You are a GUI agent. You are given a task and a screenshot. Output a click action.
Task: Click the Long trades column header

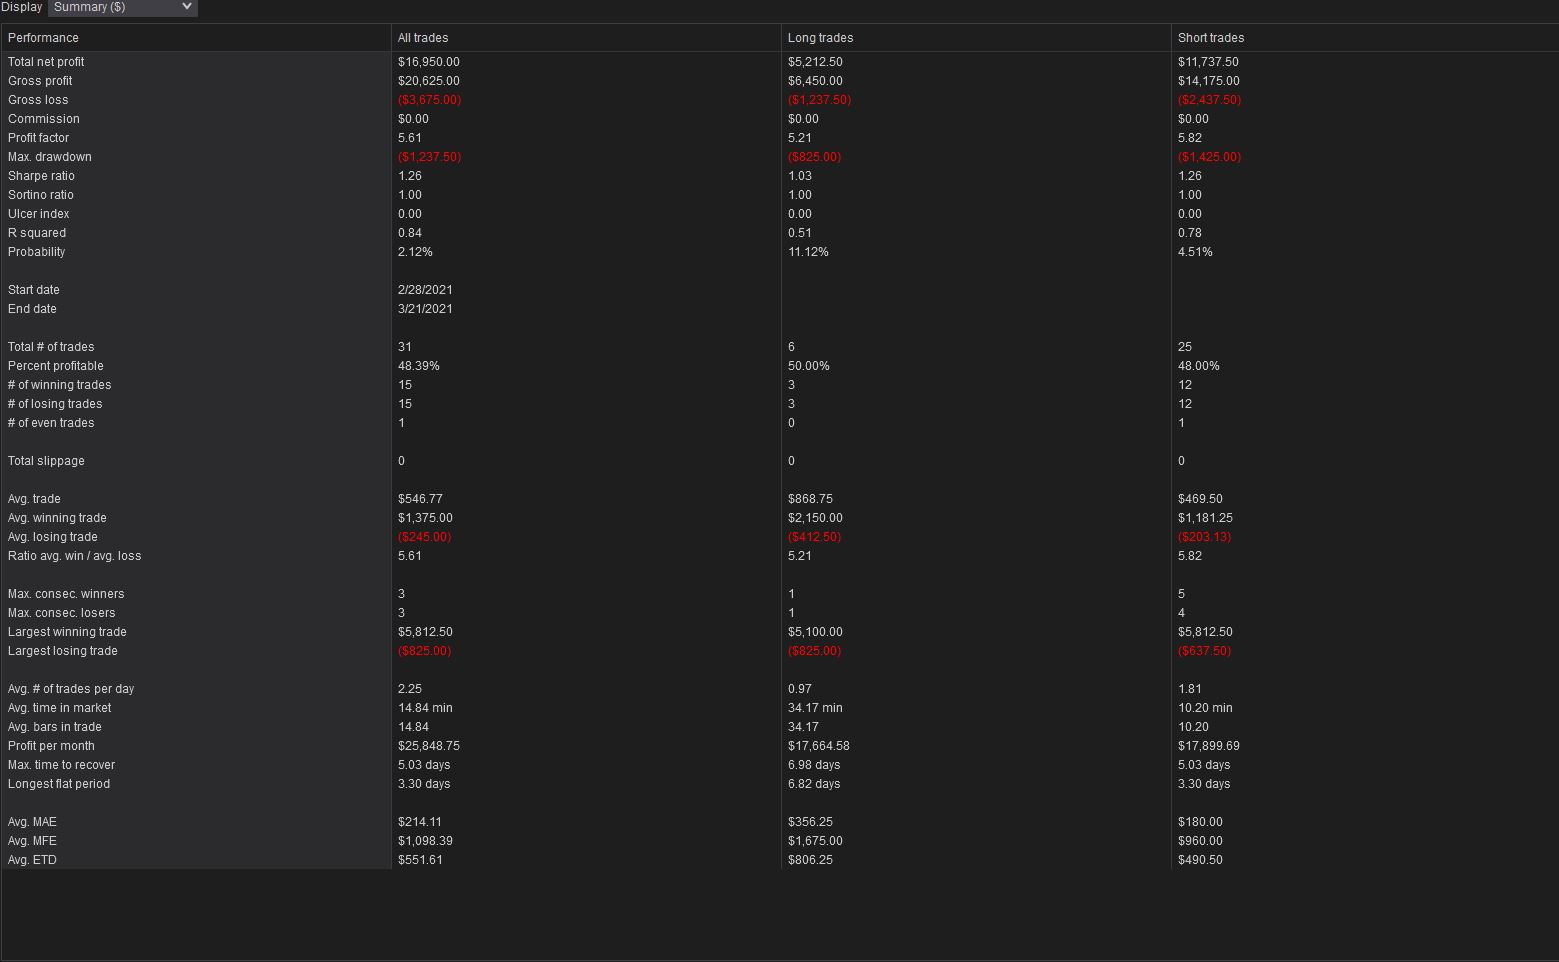[976, 38]
